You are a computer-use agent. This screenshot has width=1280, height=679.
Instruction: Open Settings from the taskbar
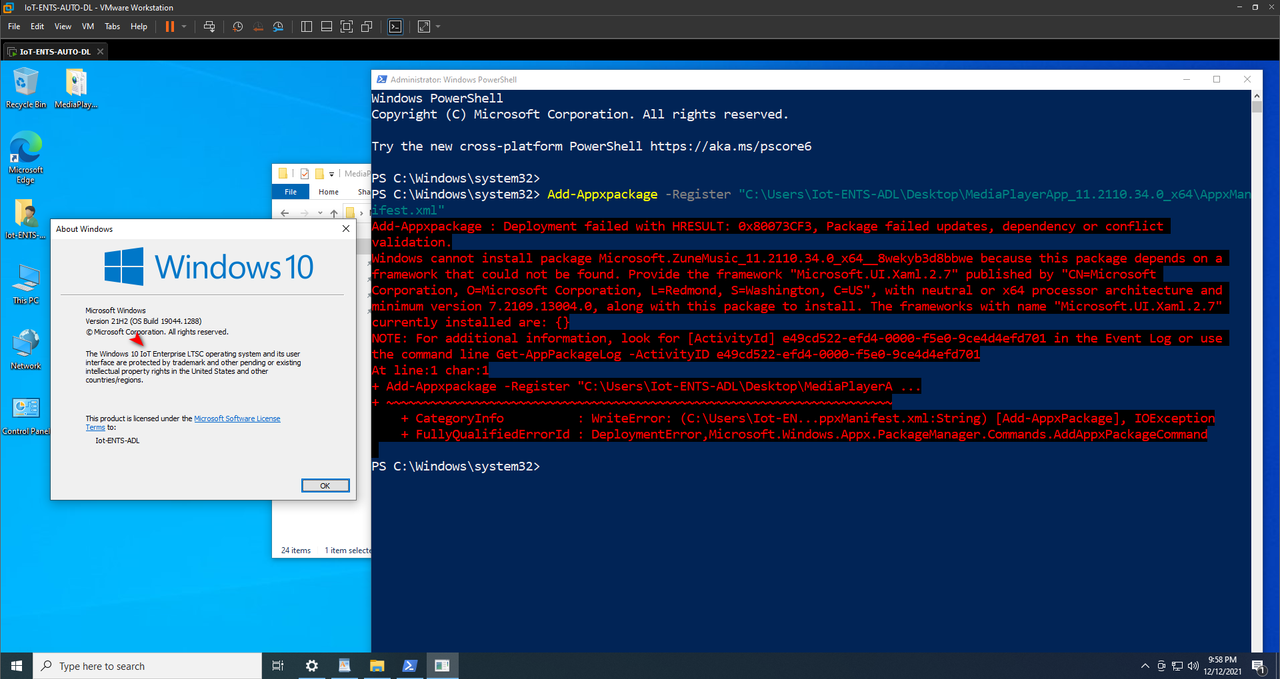(x=312, y=665)
